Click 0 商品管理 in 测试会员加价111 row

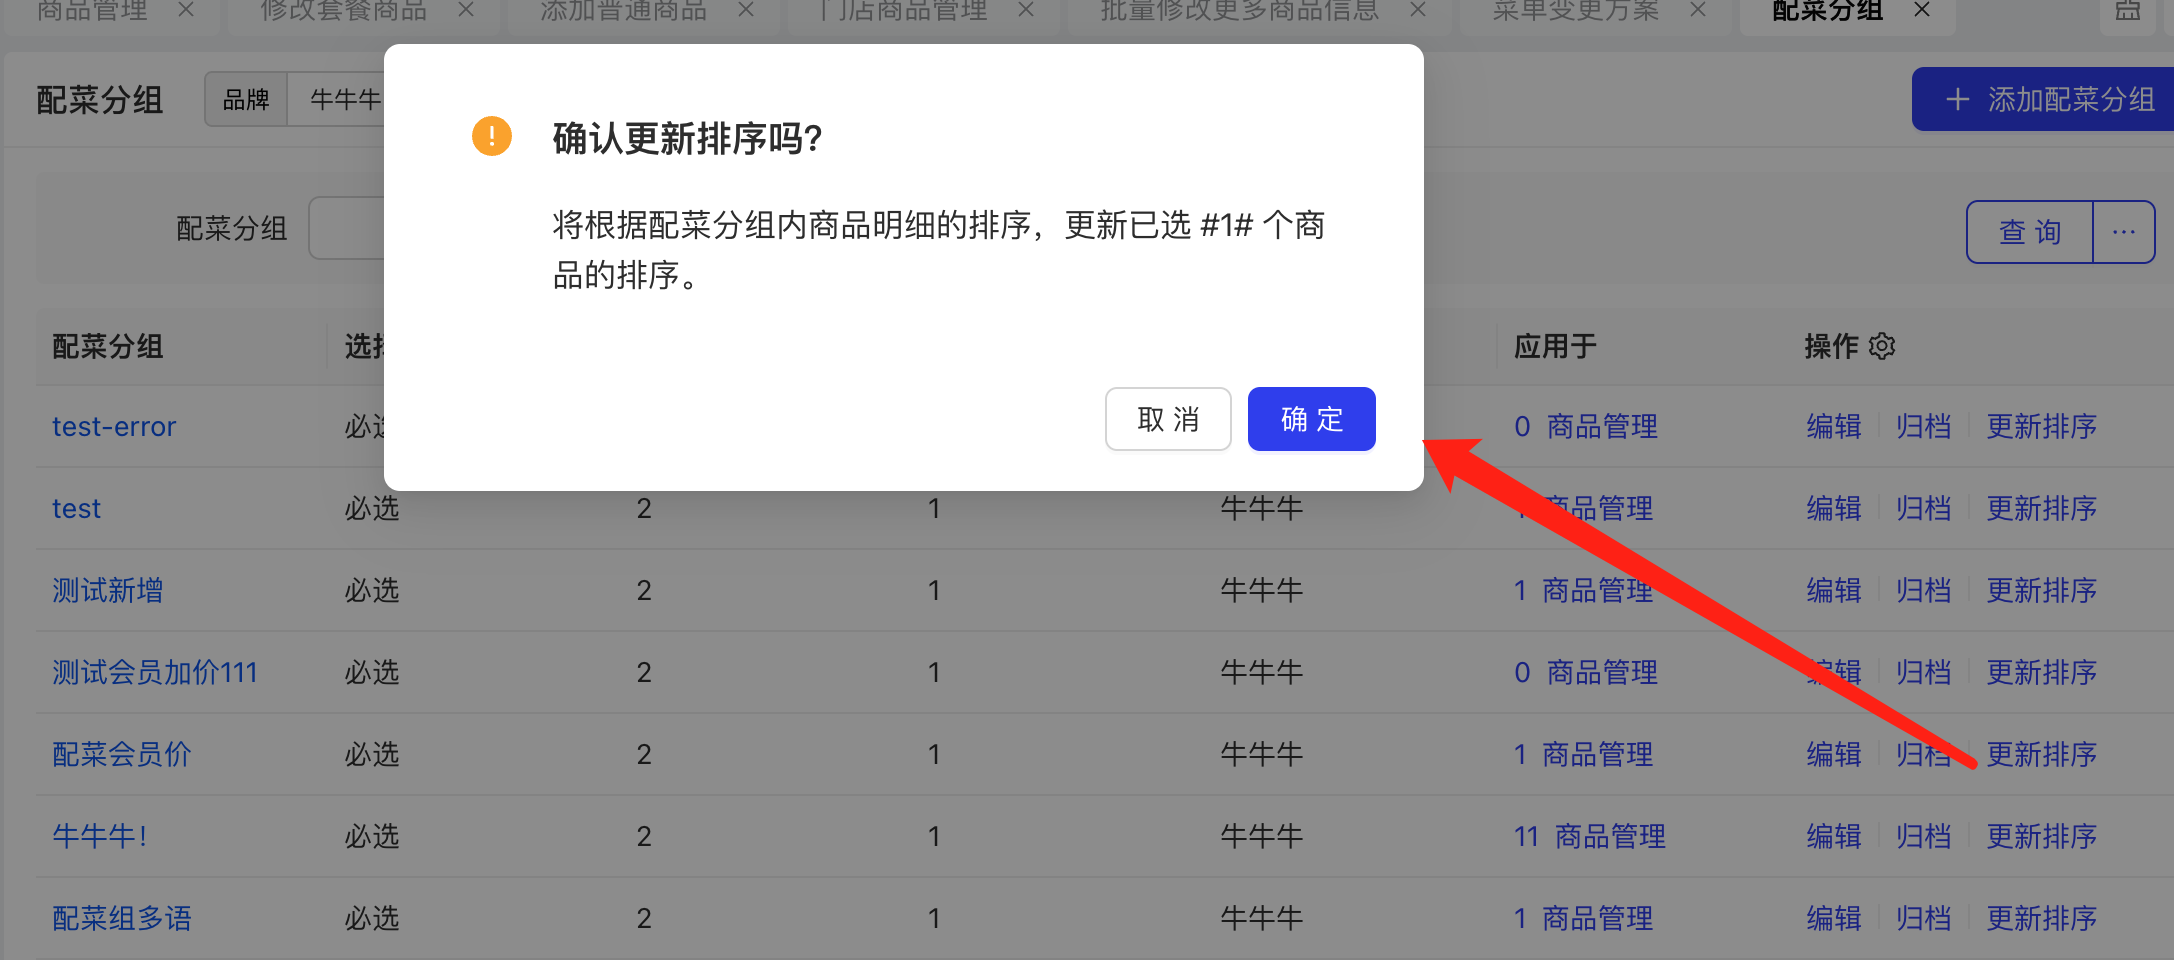[1586, 672]
